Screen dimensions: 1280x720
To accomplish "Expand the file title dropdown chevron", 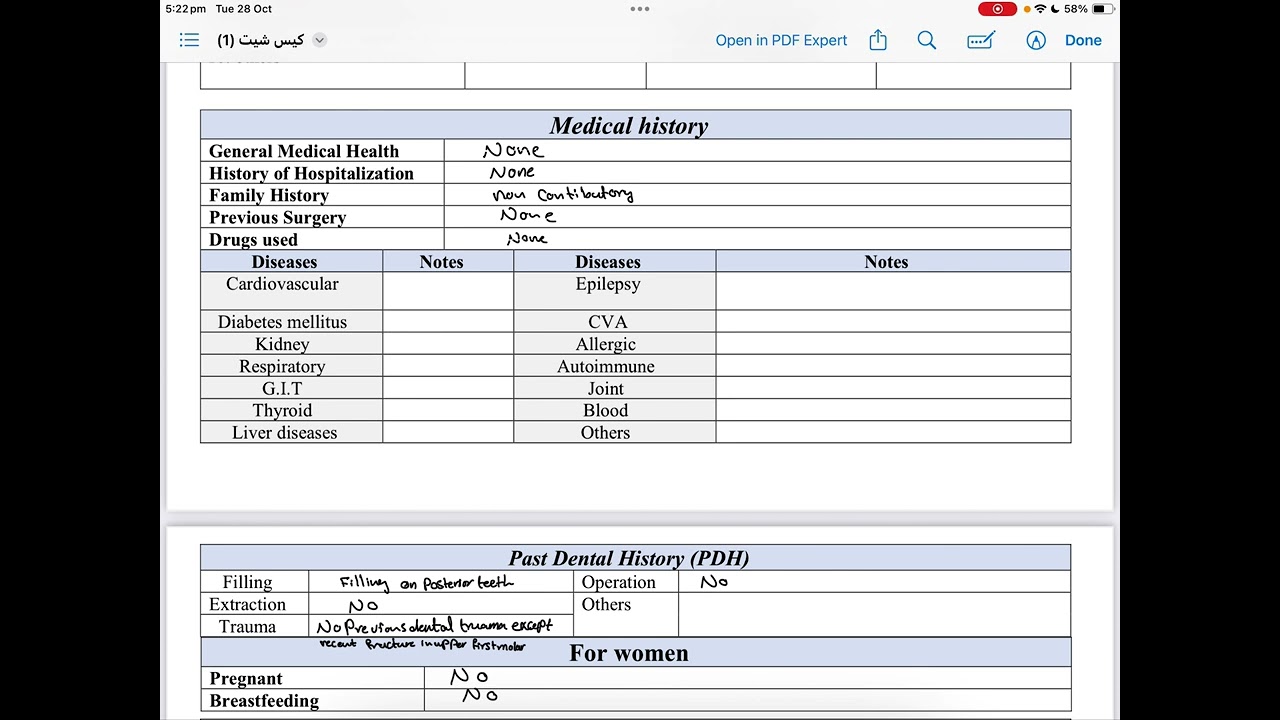I will click(x=319, y=40).
